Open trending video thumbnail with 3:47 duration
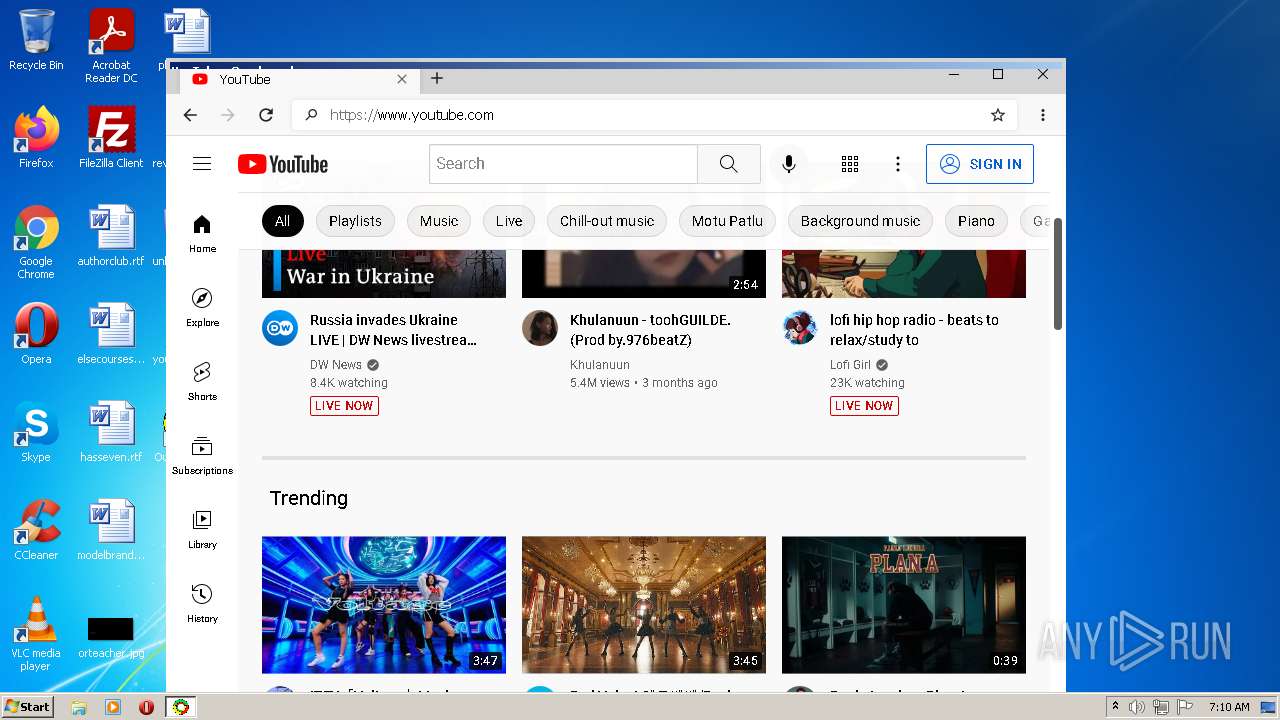This screenshot has width=1280, height=720. pyautogui.click(x=384, y=605)
